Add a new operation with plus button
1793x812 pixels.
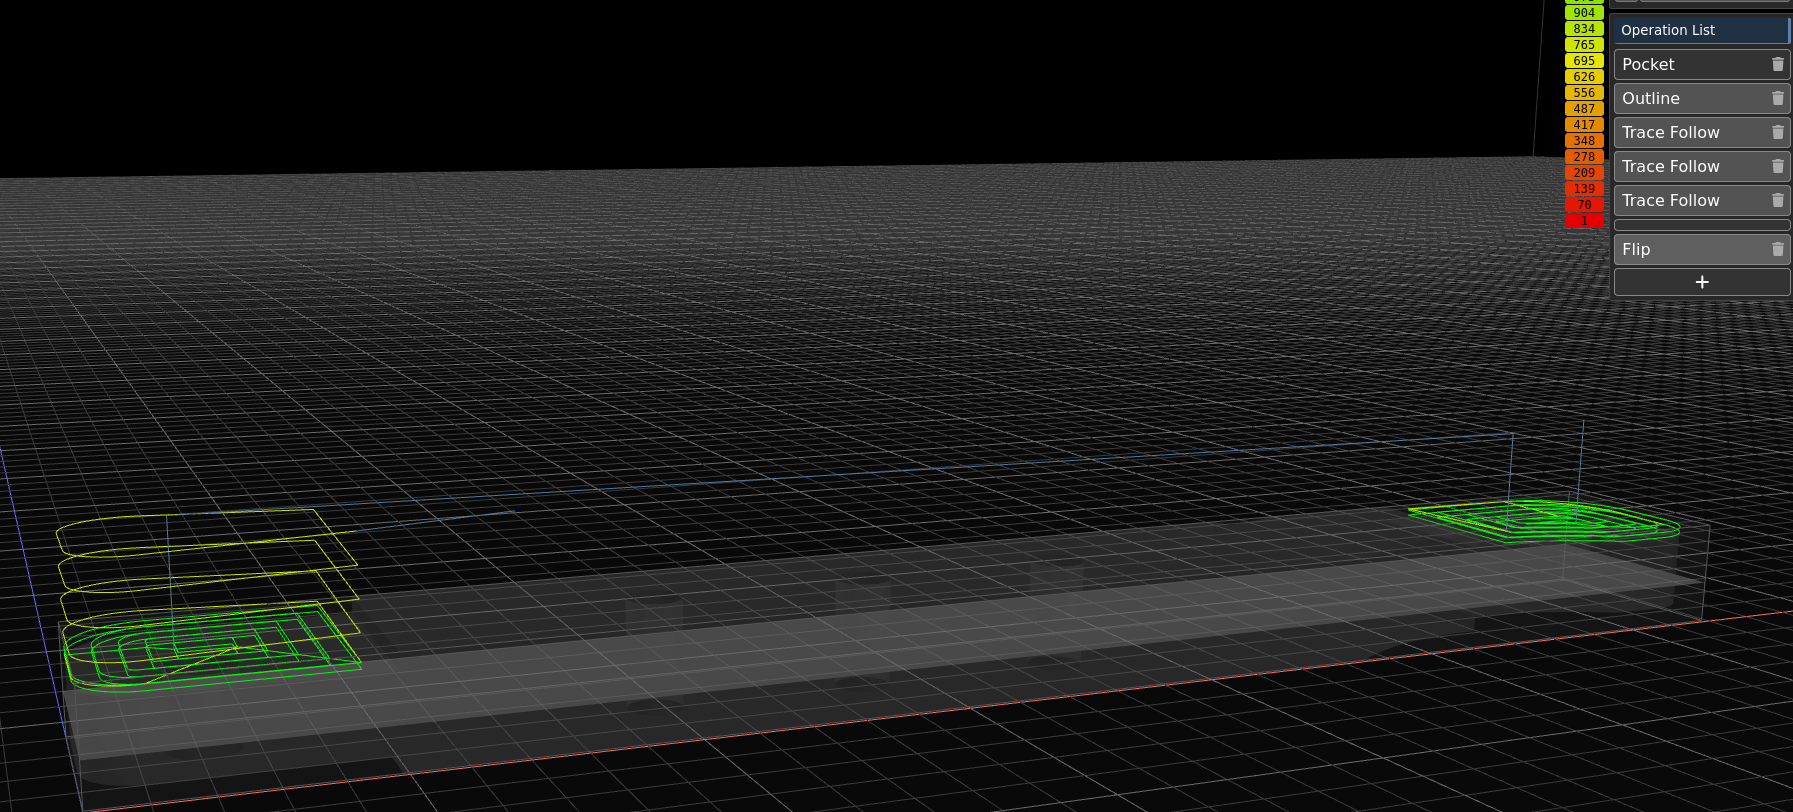(1701, 282)
